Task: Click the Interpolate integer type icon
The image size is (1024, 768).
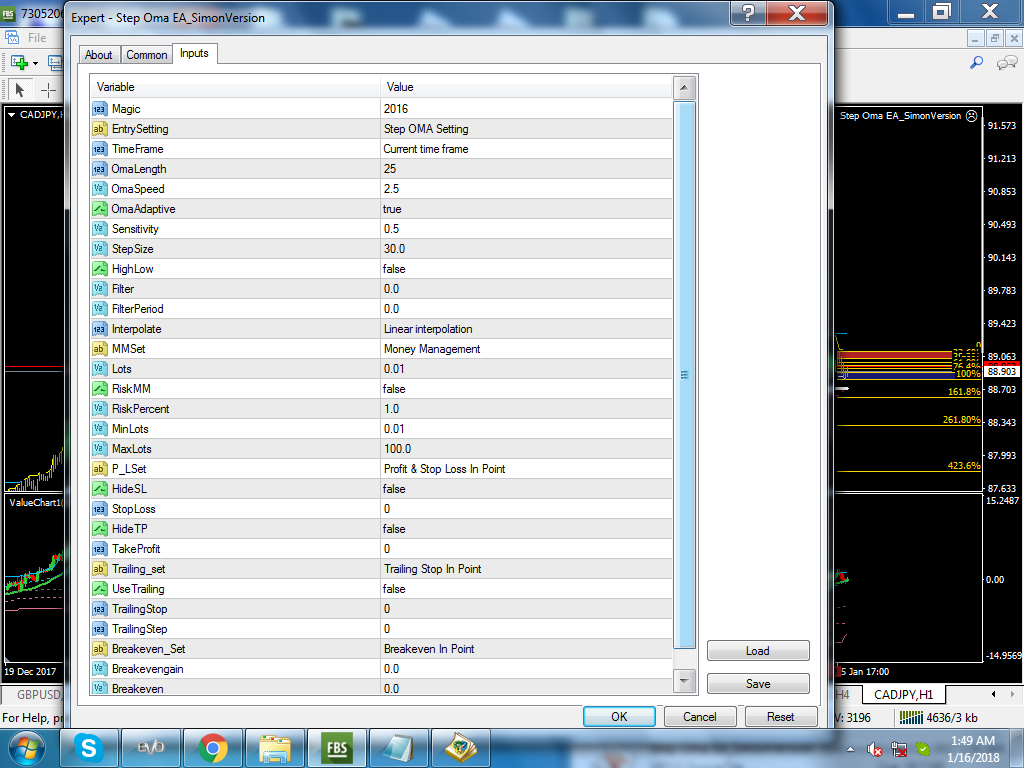Action: point(99,329)
